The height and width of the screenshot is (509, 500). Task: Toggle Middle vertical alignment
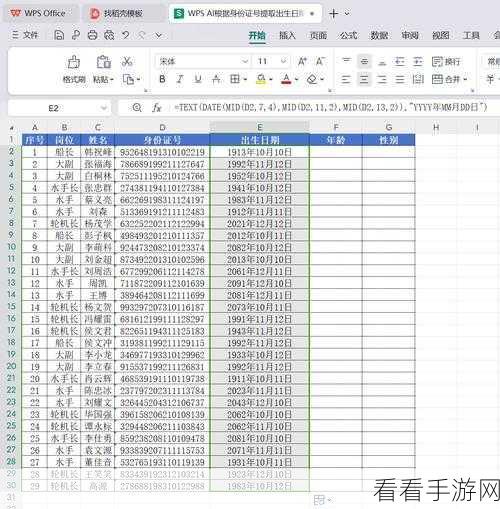[364, 61]
